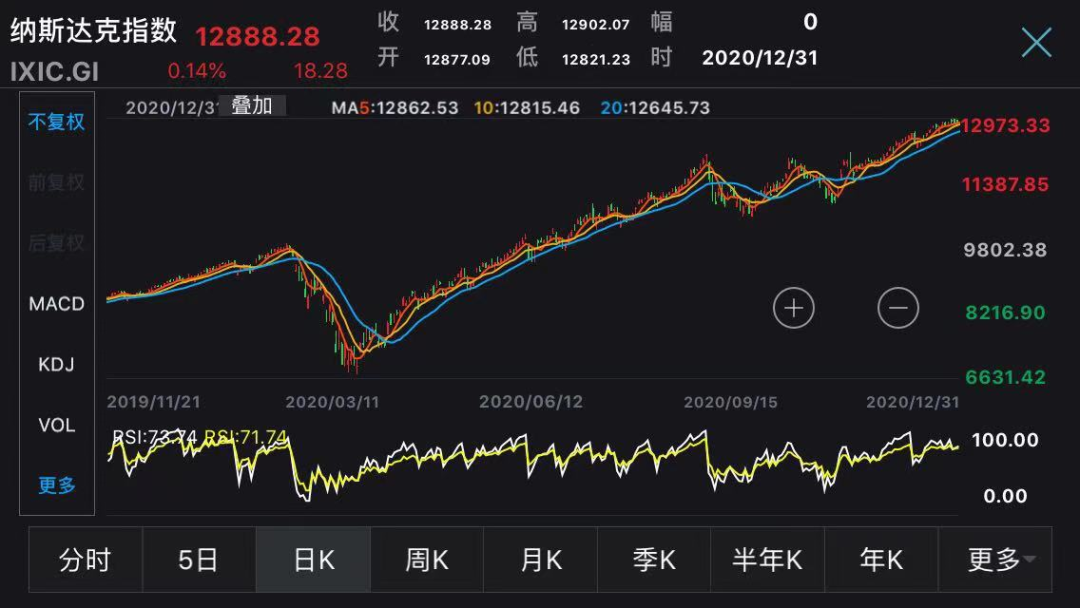This screenshot has height=608, width=1080.
Task: Tap the high value 12902.07
Action: [x=596, y=25]
